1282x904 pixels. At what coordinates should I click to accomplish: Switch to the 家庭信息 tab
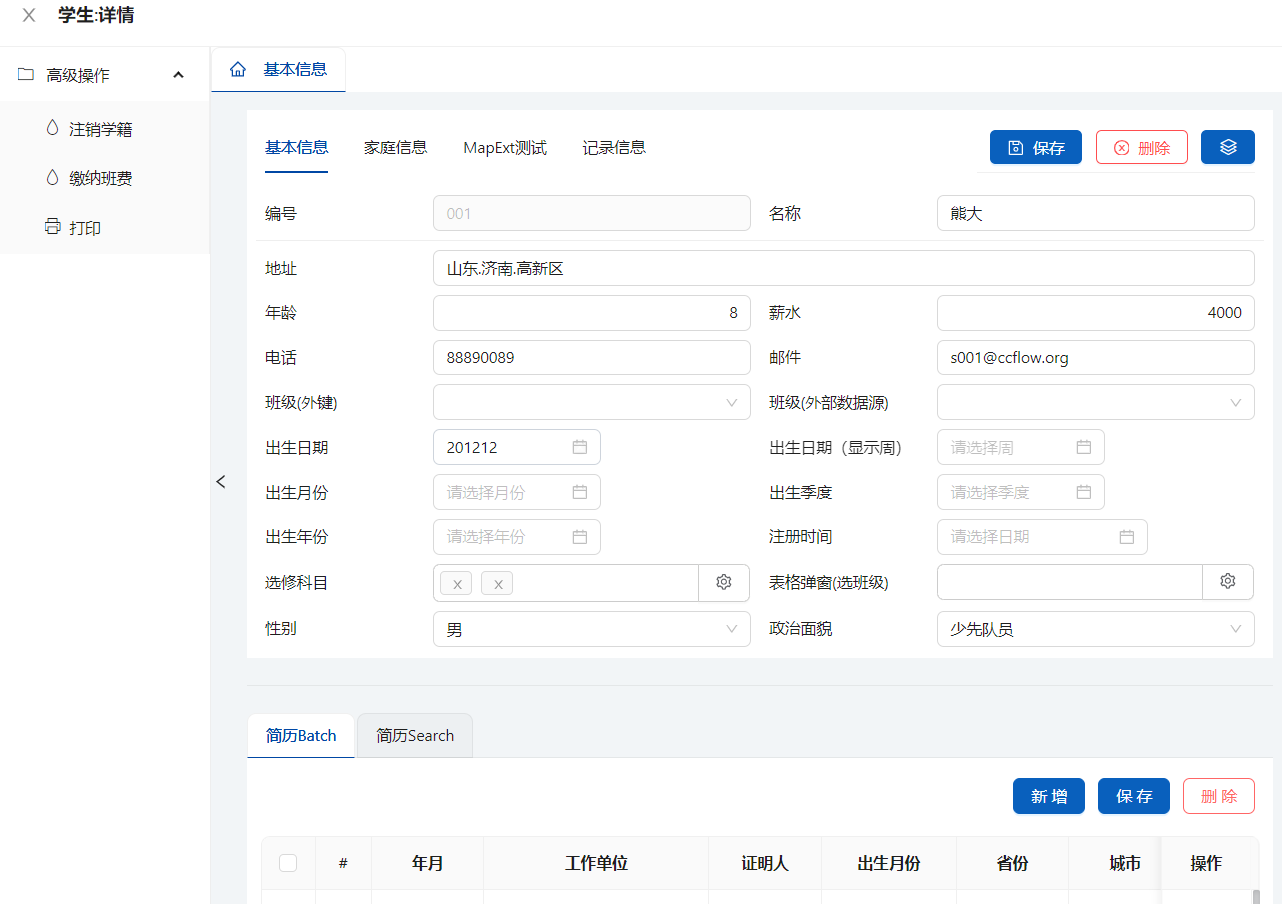(x=395, y=147)
